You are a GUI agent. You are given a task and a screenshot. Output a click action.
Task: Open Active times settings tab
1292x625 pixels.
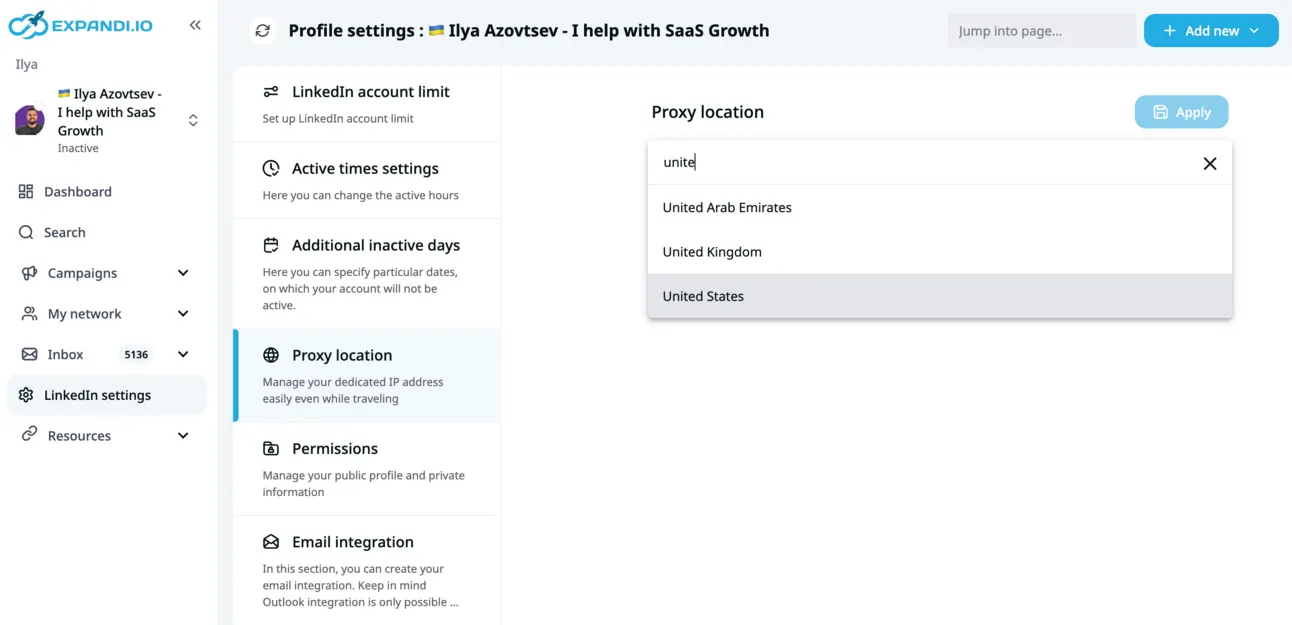pos(367,181)
